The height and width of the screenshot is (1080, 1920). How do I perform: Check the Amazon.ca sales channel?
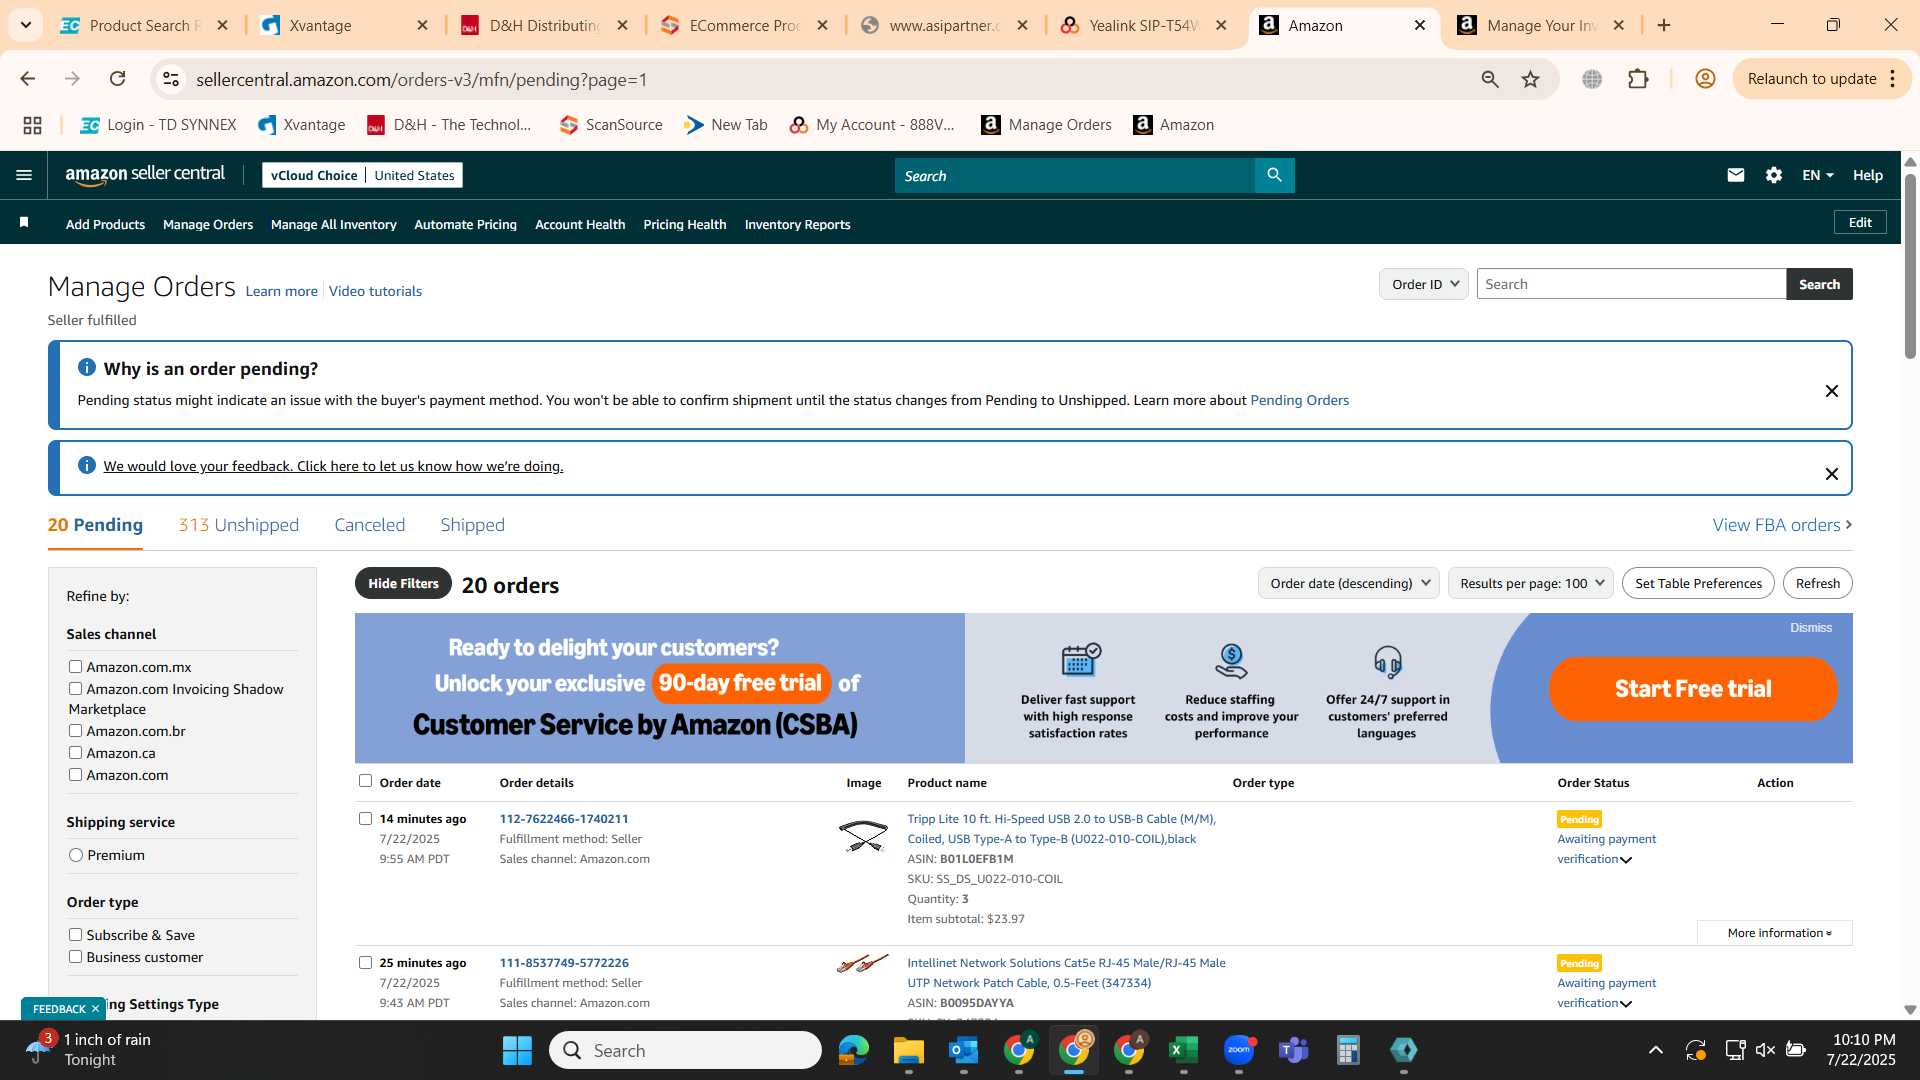(x=75, y=752)
